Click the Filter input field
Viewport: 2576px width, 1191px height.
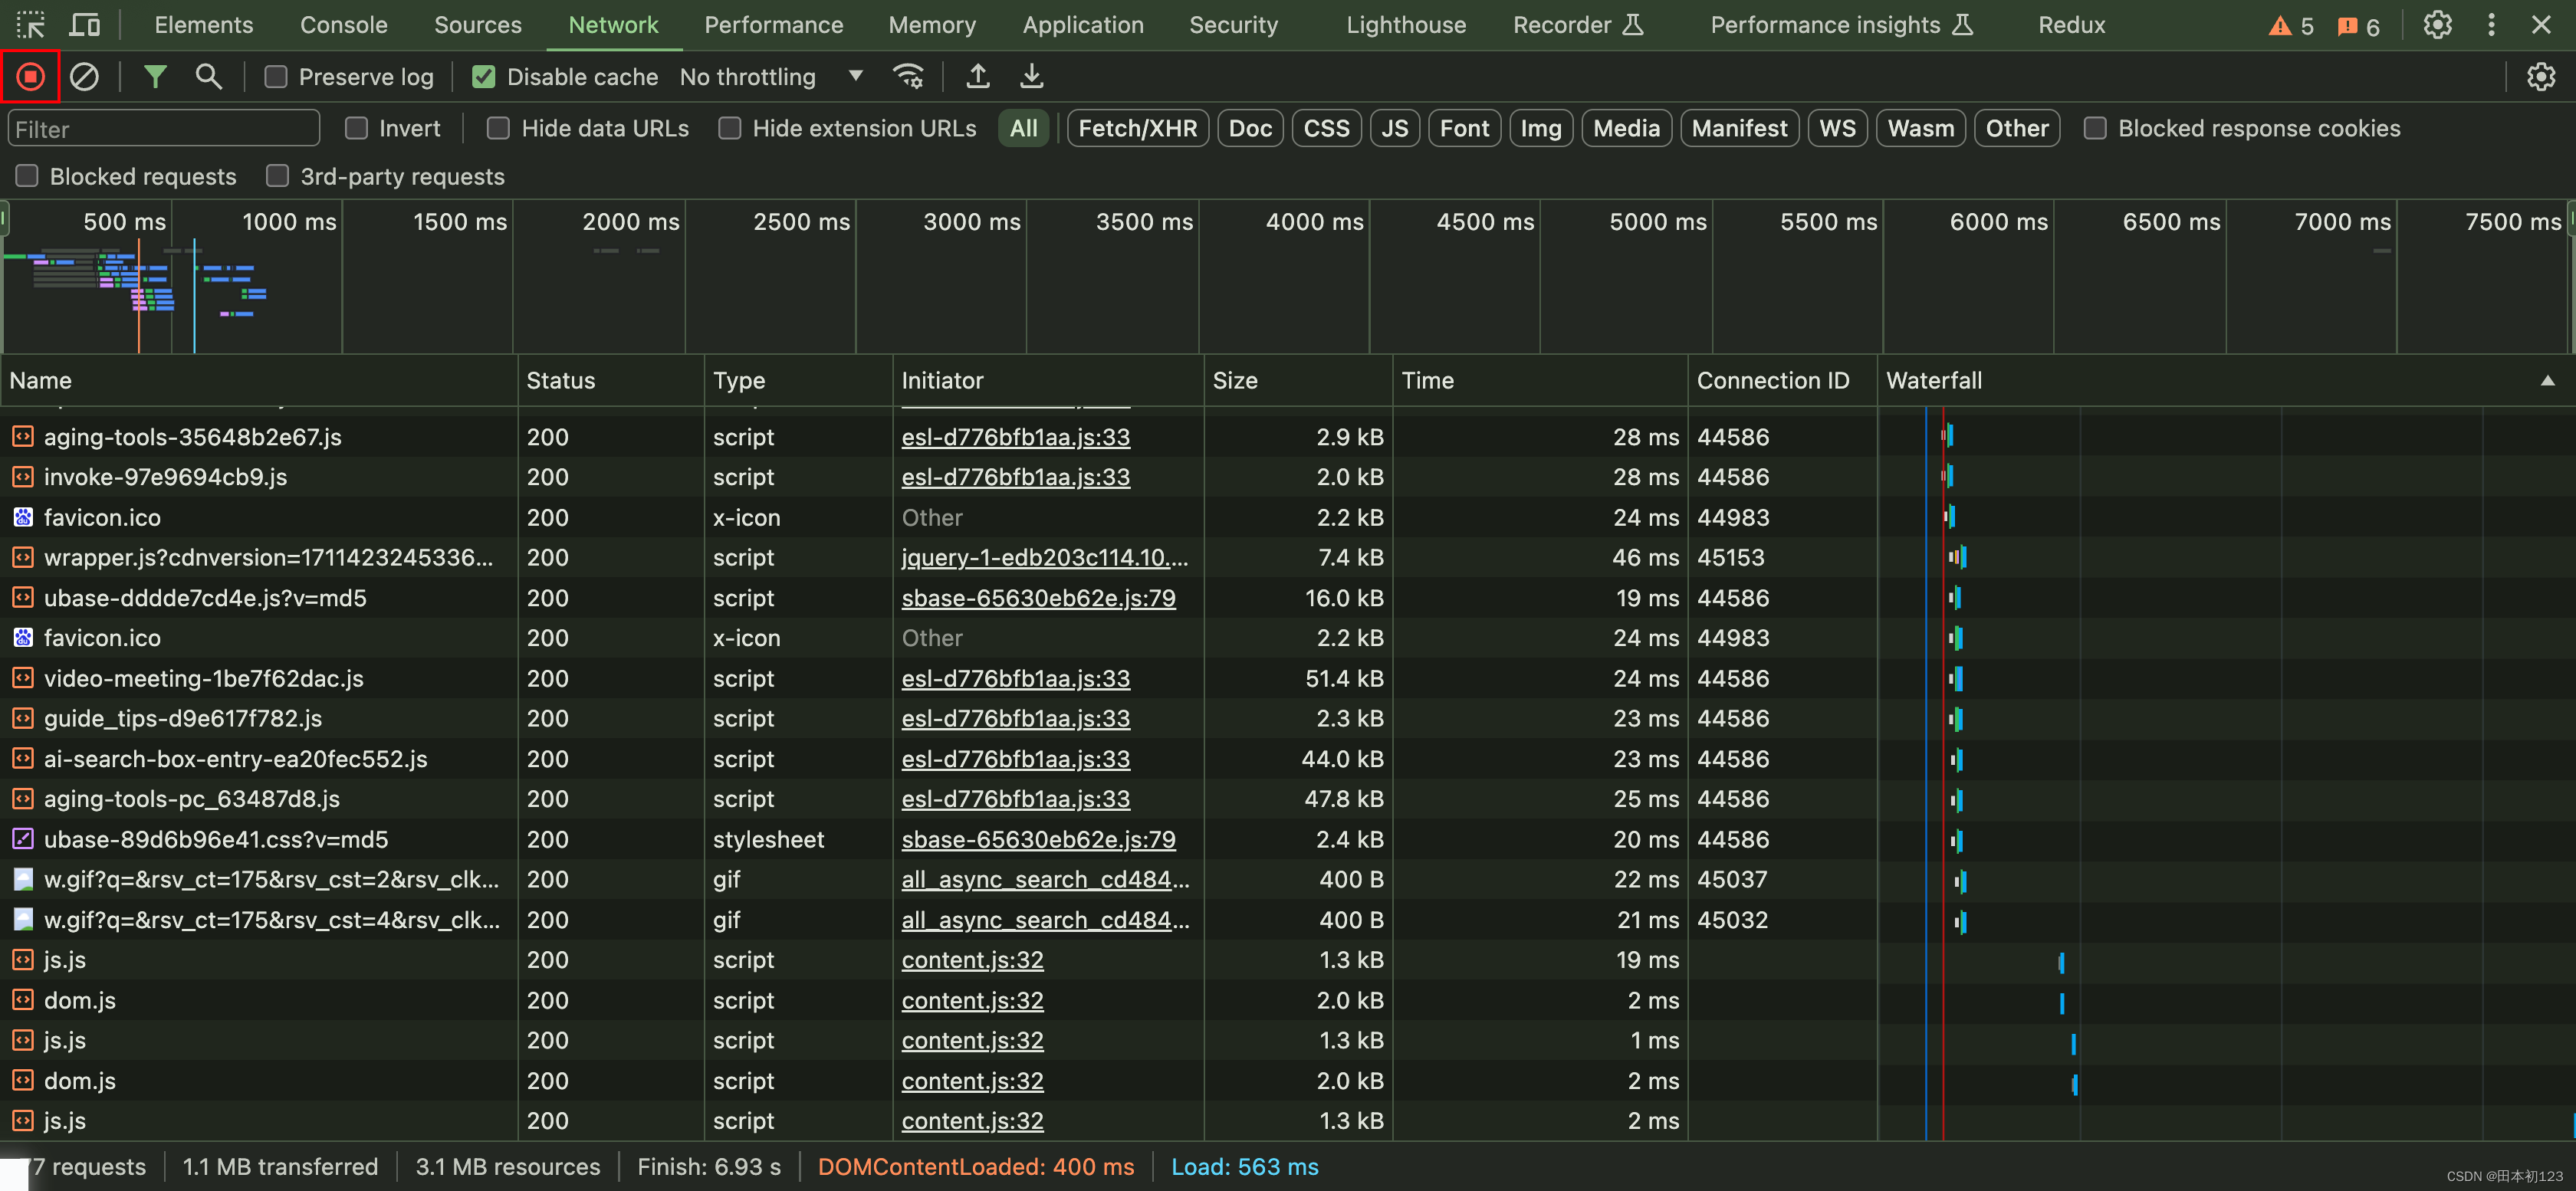pyautogui.click(x=163, y=130)
